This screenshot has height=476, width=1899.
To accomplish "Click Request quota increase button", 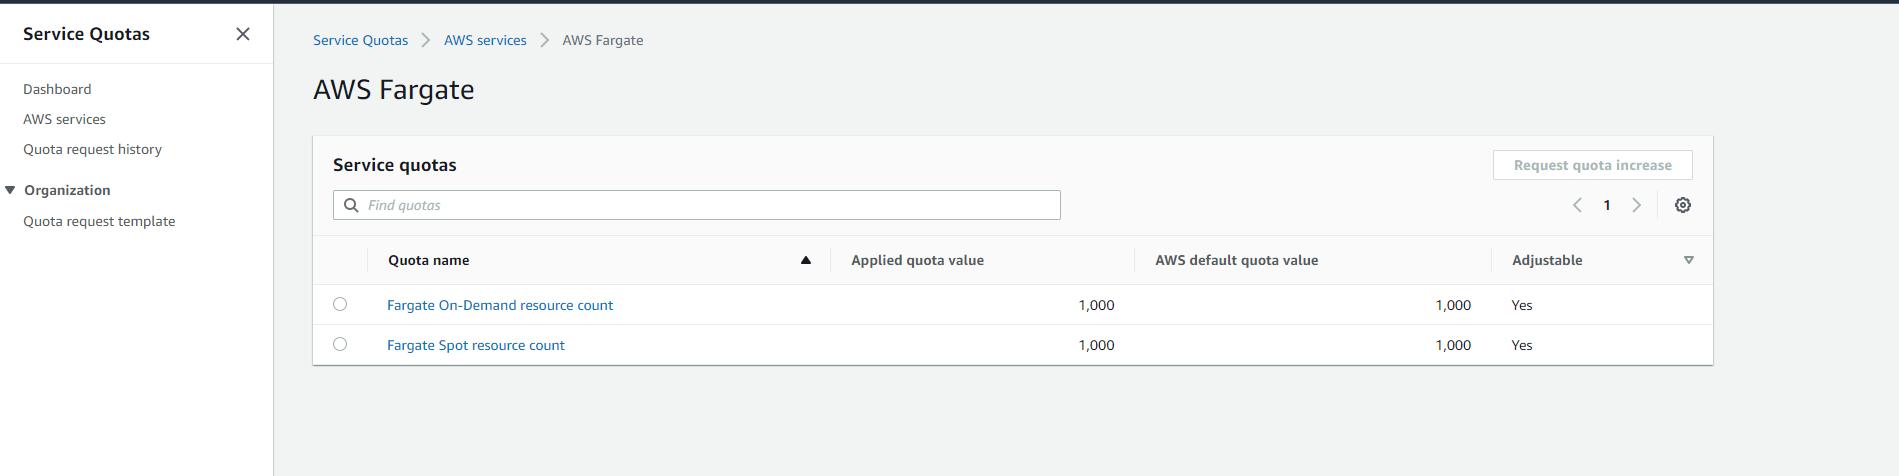I will pyautogui.click(x=1592, y=165).
